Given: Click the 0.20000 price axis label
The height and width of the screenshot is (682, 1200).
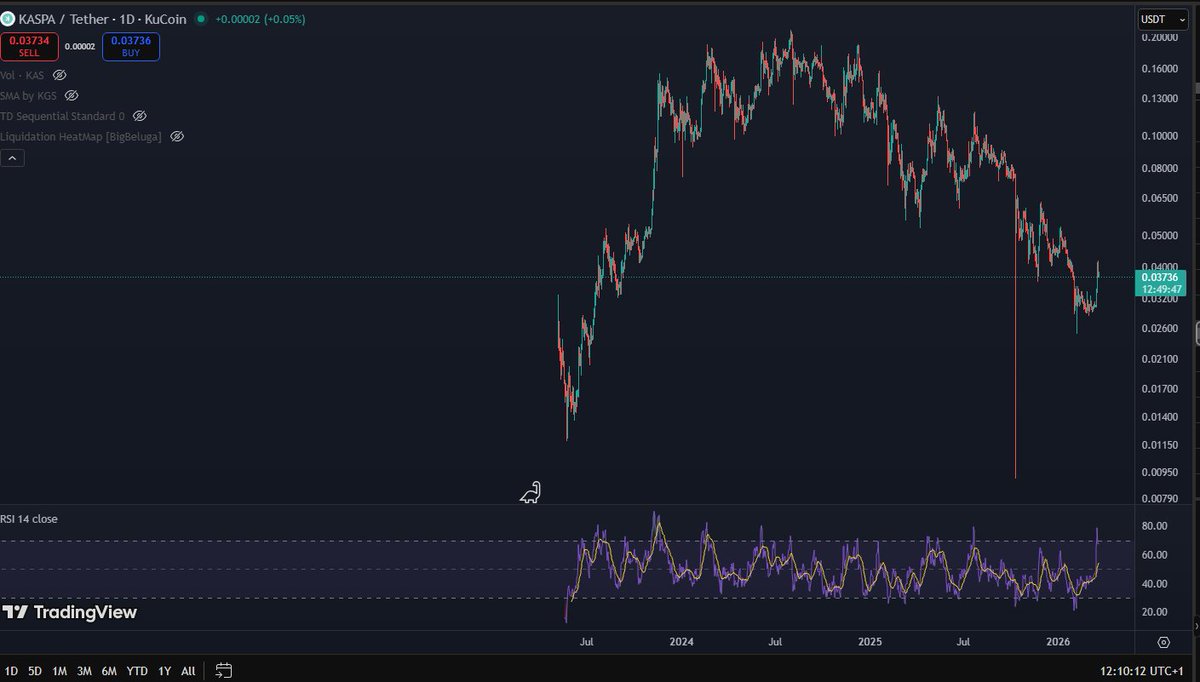Looking at the screenshot, I should (1160, 38).
